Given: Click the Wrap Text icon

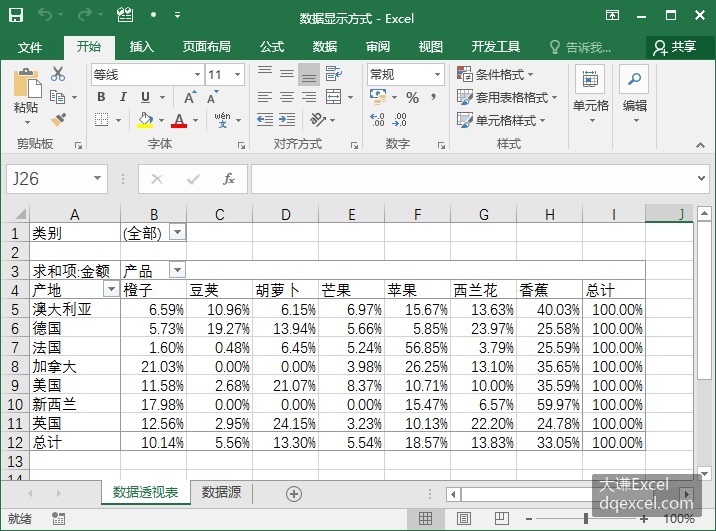Looking at the screenshot, I should click(x=334, y=74).
